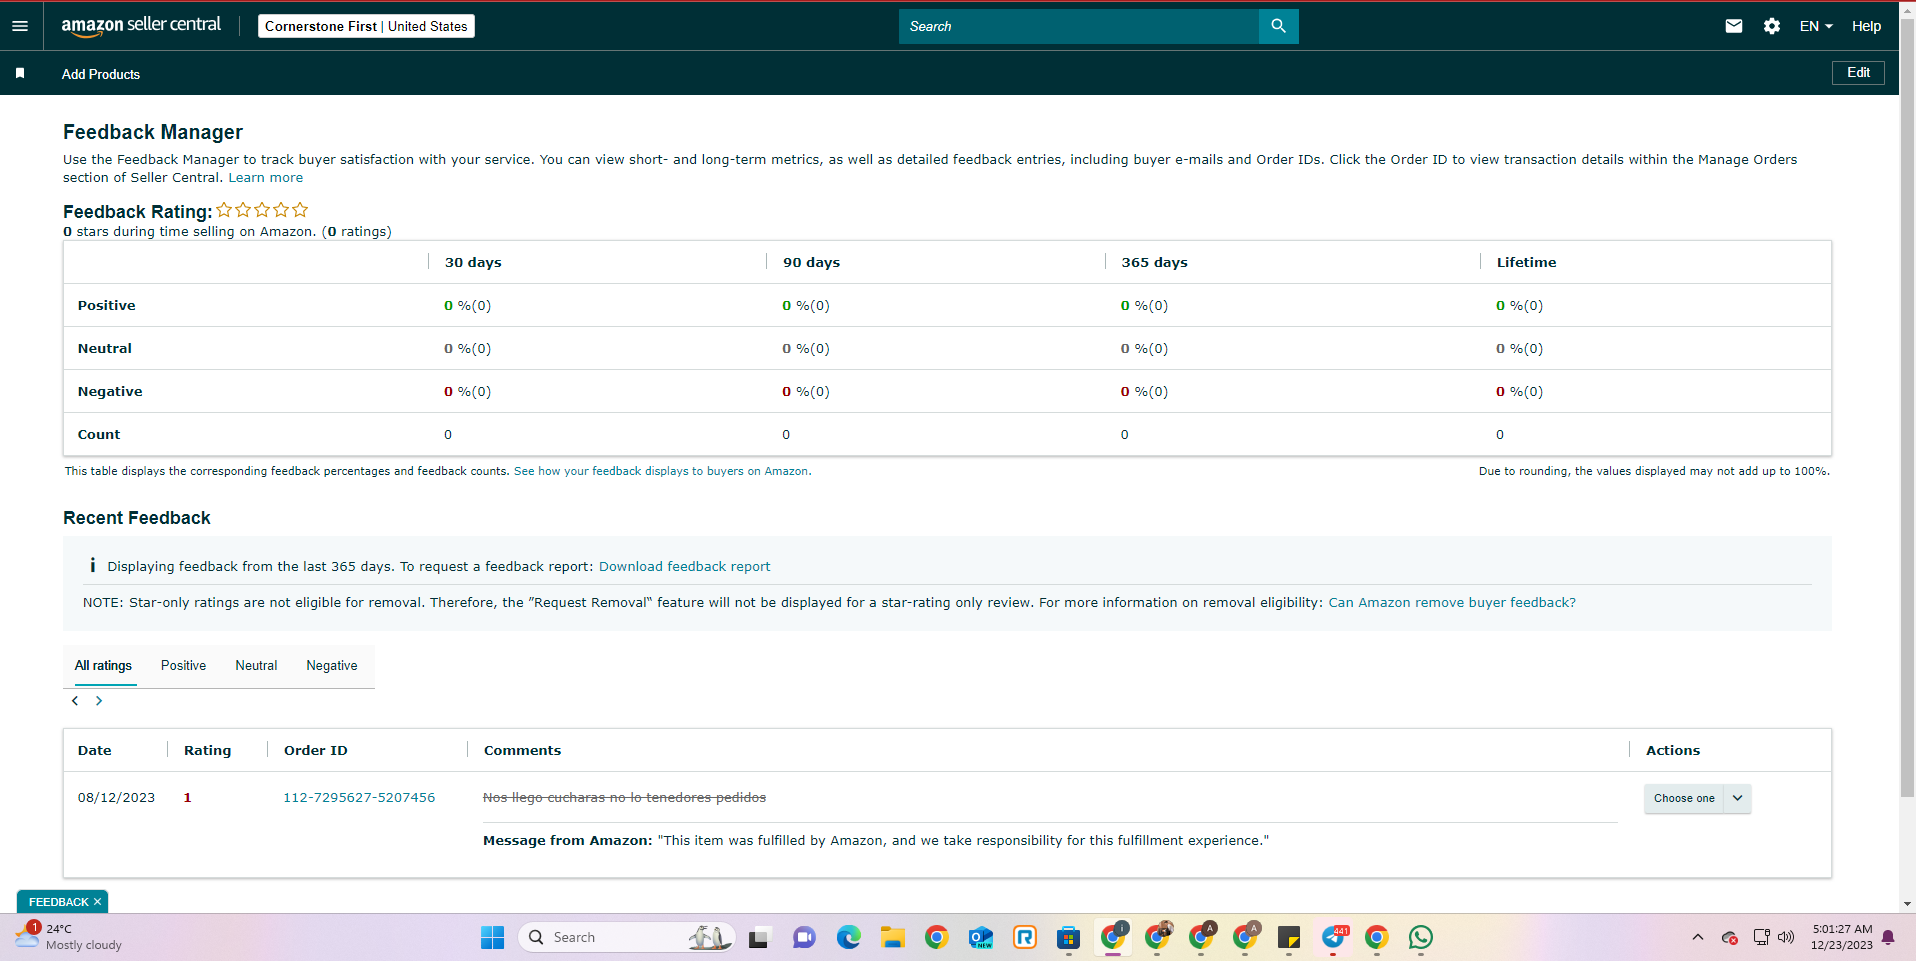
Task: Click the 'Recent Feedback' section heading
Action: [x=137, y=518]
